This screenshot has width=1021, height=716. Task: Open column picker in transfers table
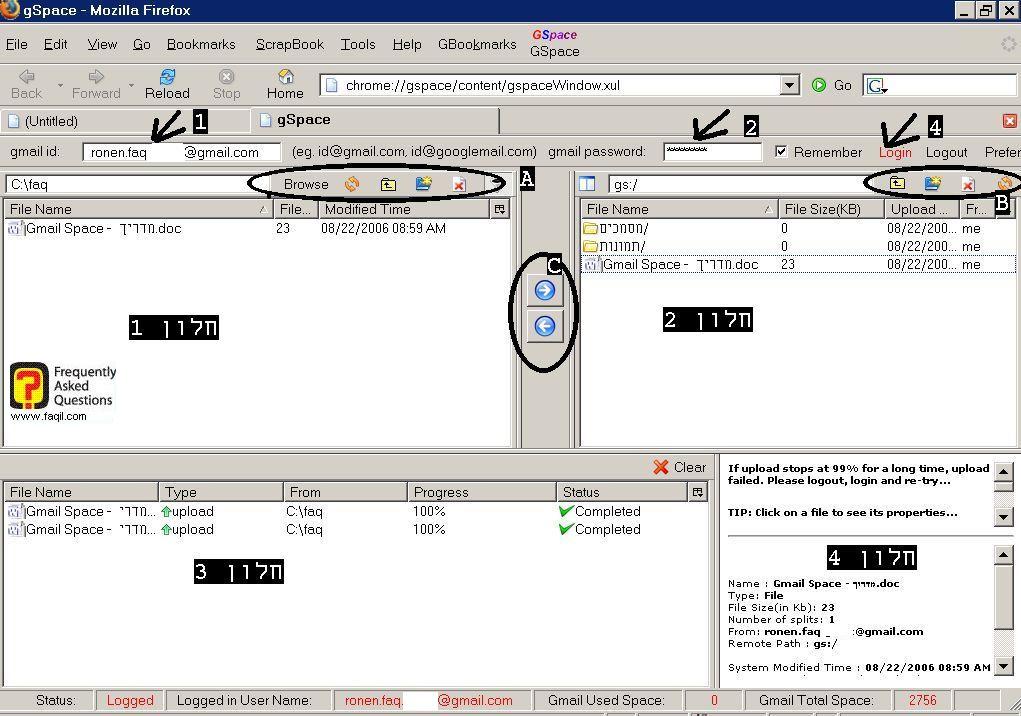click(698, 492)
